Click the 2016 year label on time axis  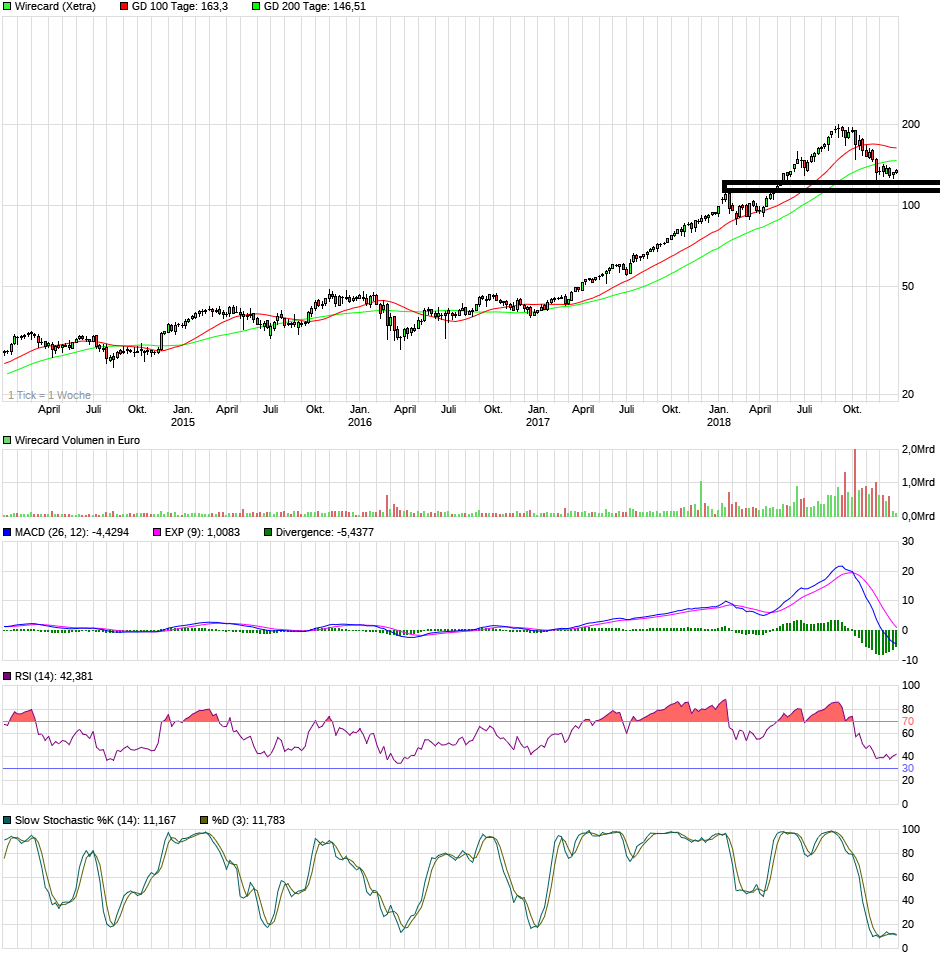tap(360, 422)
